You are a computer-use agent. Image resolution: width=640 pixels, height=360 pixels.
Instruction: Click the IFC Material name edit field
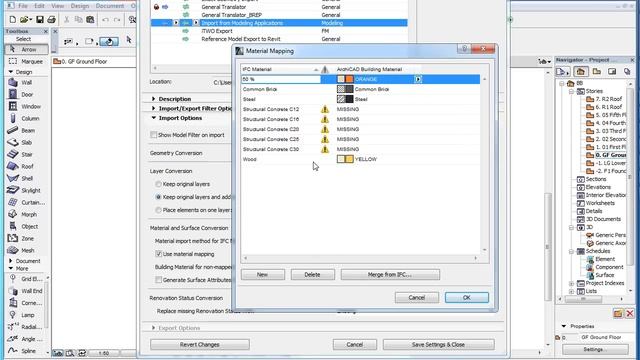[x=281, y=79]
